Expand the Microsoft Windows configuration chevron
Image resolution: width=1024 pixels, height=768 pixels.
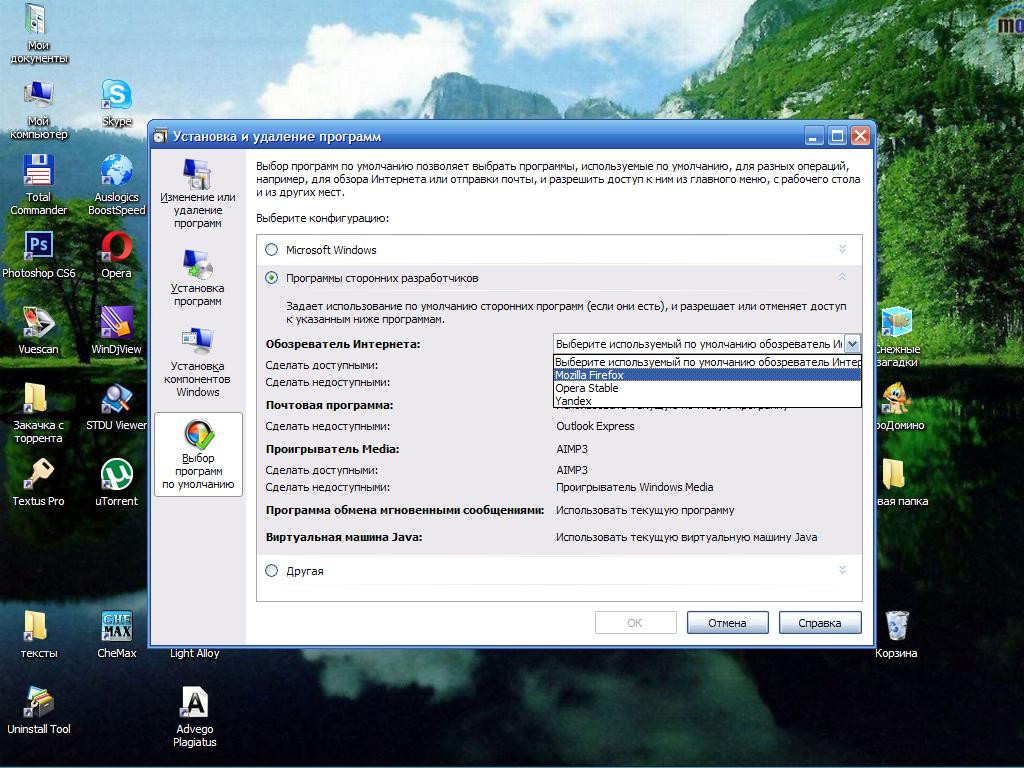[x=842, y=249]
